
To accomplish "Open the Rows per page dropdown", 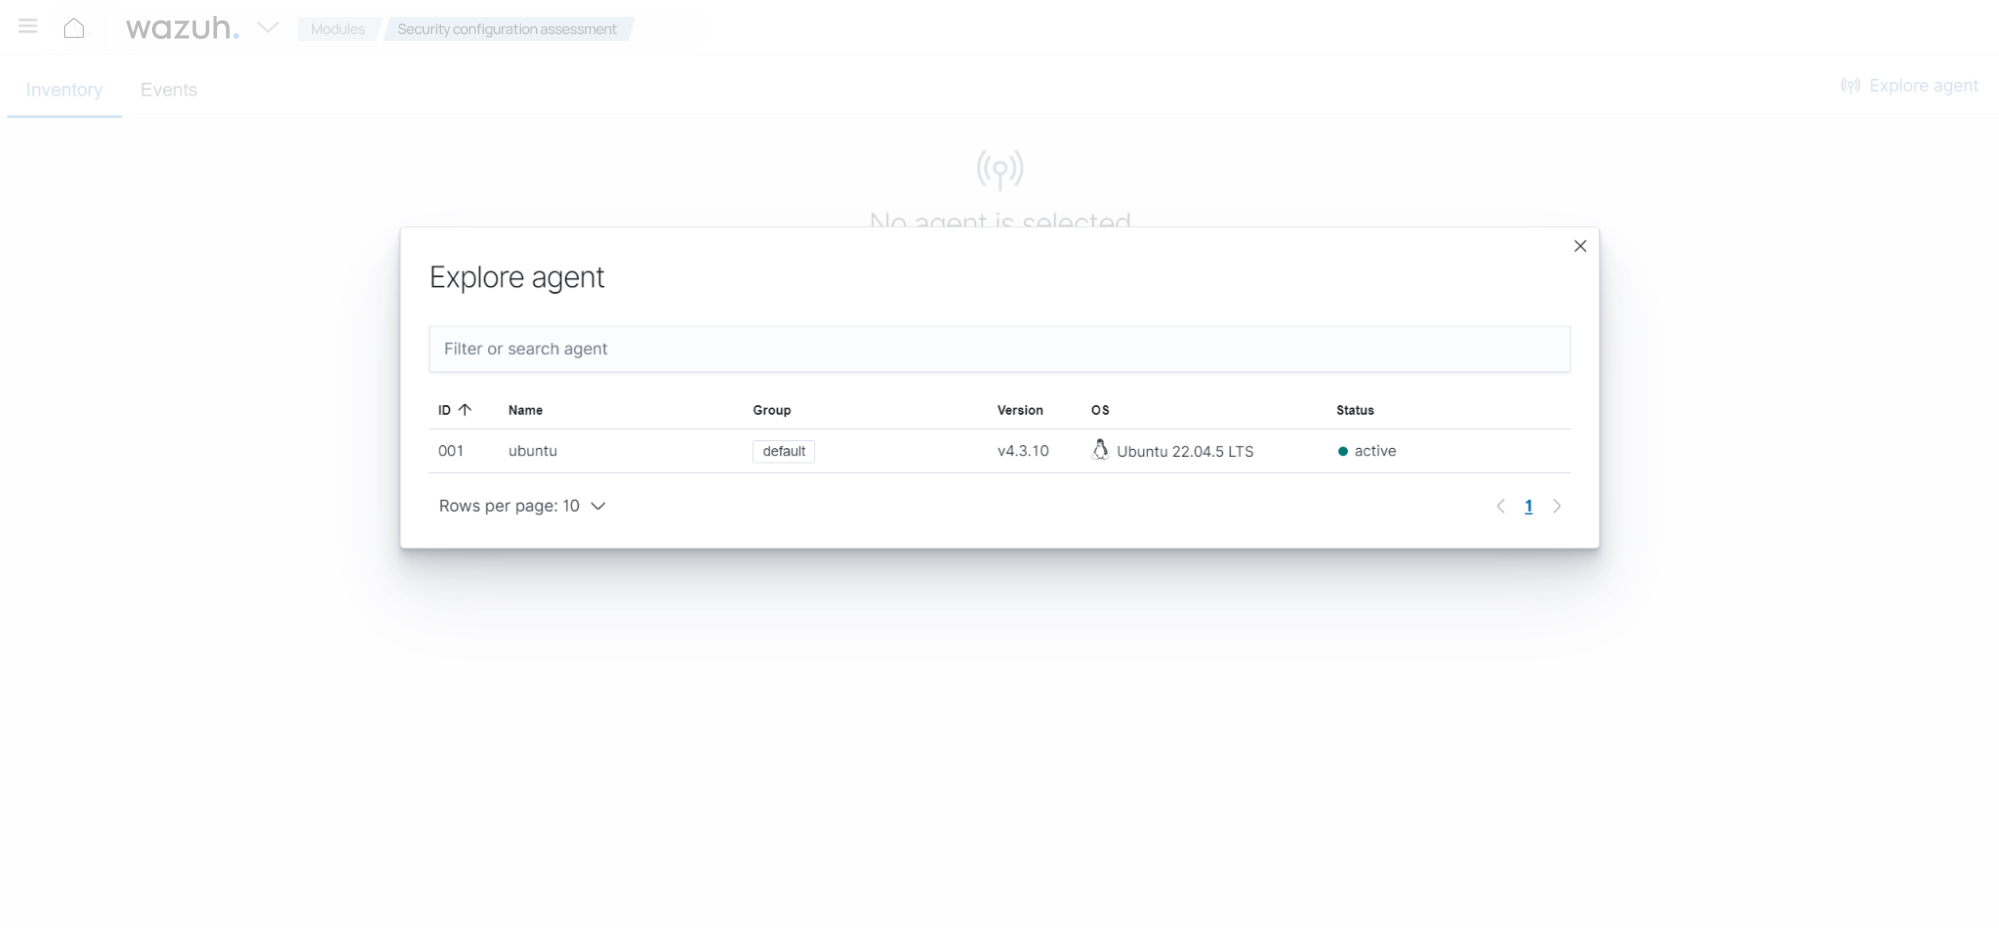I will 522,506.
